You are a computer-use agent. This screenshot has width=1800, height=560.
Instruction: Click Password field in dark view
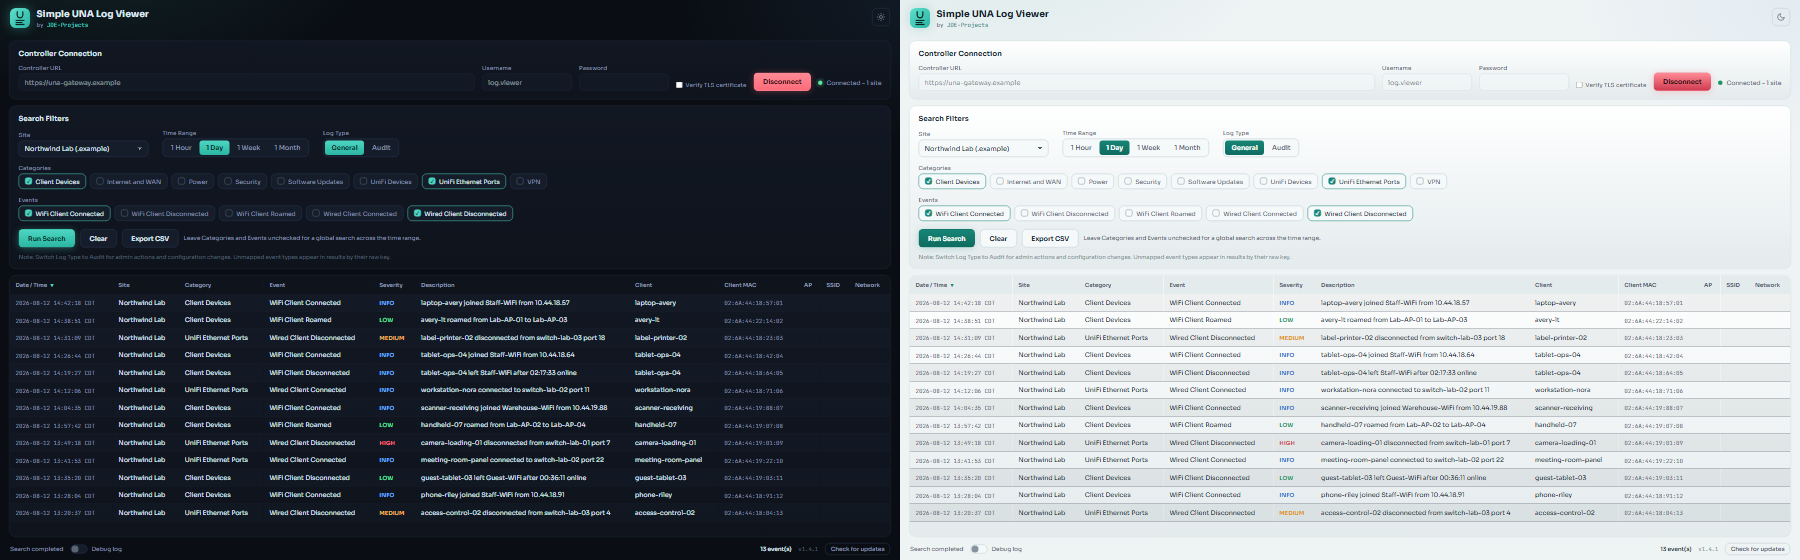[x=623, y=83]
